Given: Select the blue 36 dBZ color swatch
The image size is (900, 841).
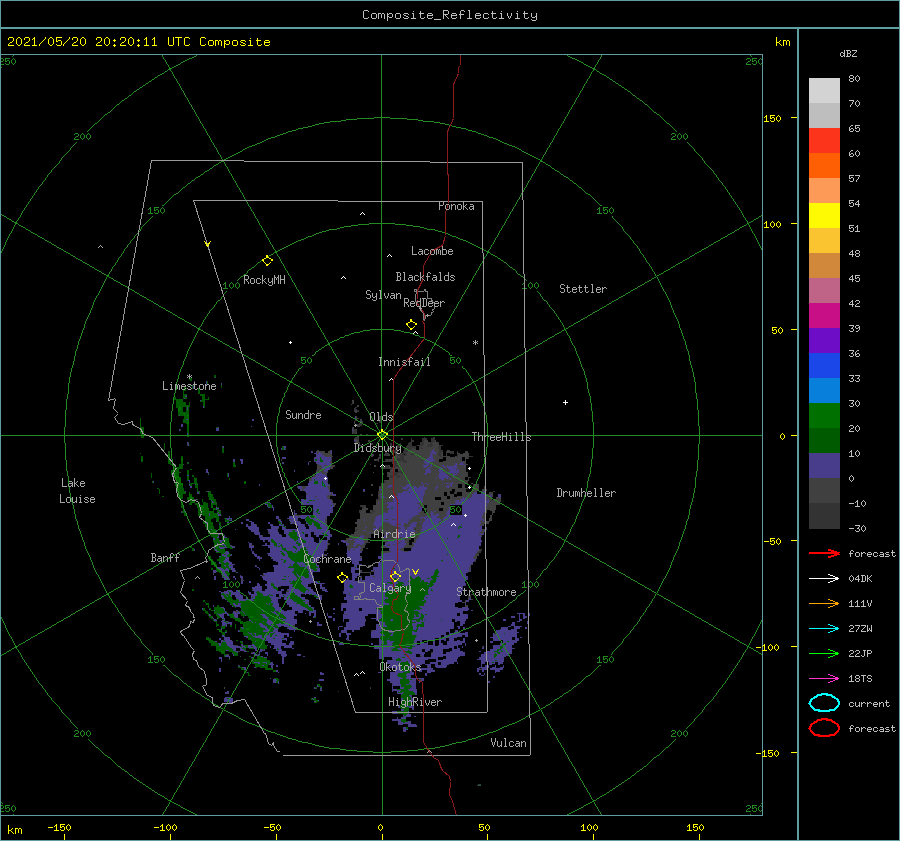Looking at the screenshot, I should [824, 365].
